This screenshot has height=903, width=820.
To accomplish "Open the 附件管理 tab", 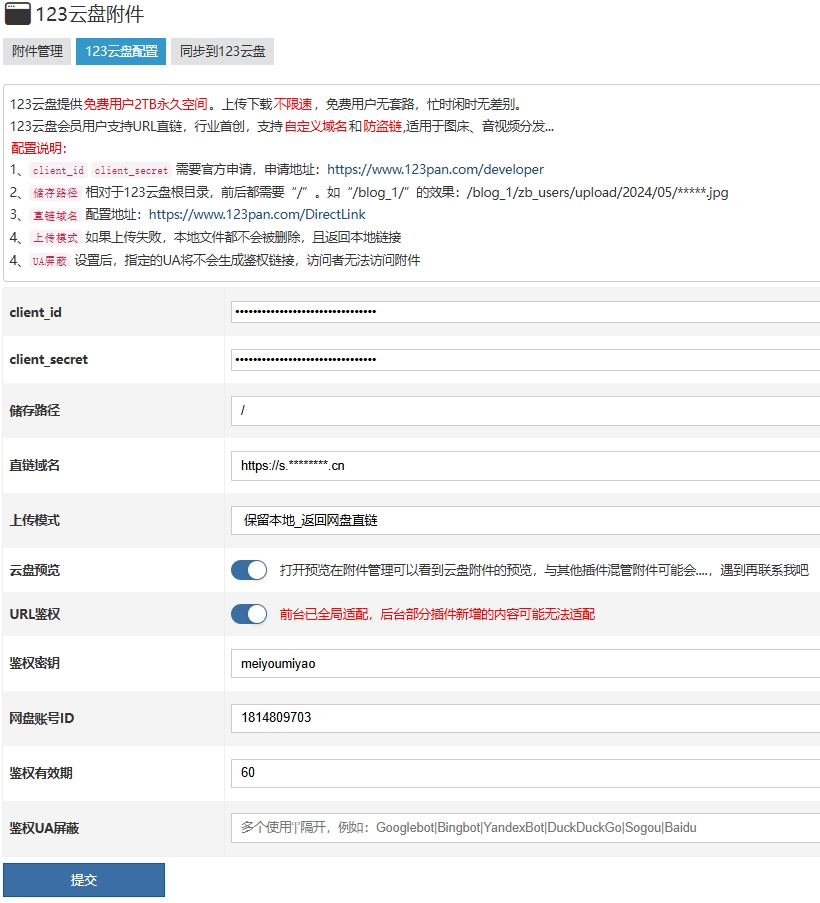I will tap(37, 51).
